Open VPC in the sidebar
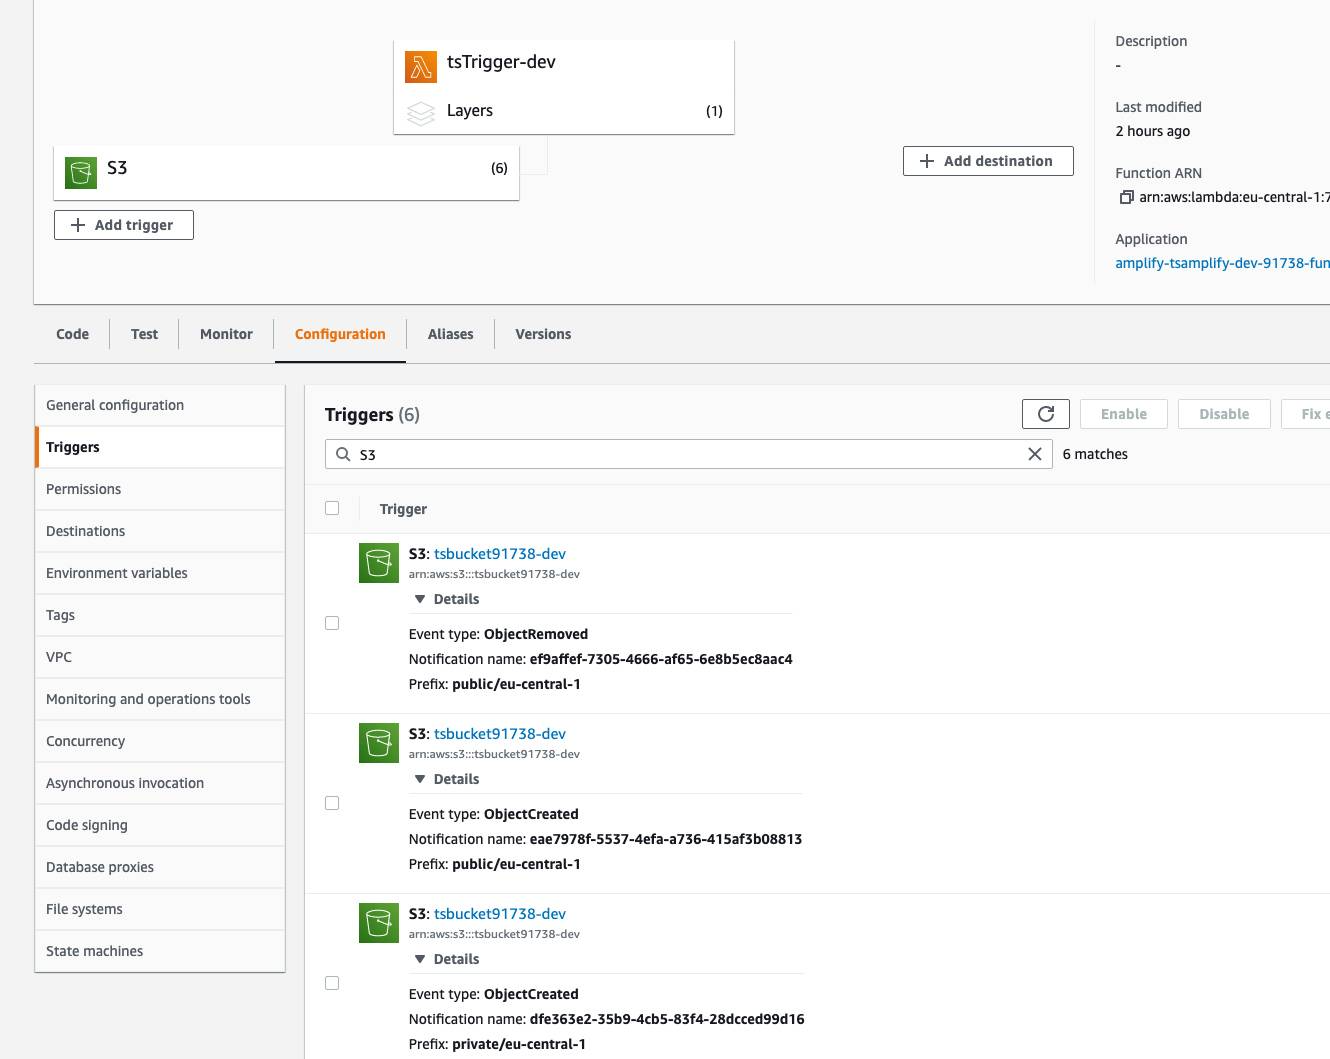The image size is (1330, 1059). click(x=160, y=657)
